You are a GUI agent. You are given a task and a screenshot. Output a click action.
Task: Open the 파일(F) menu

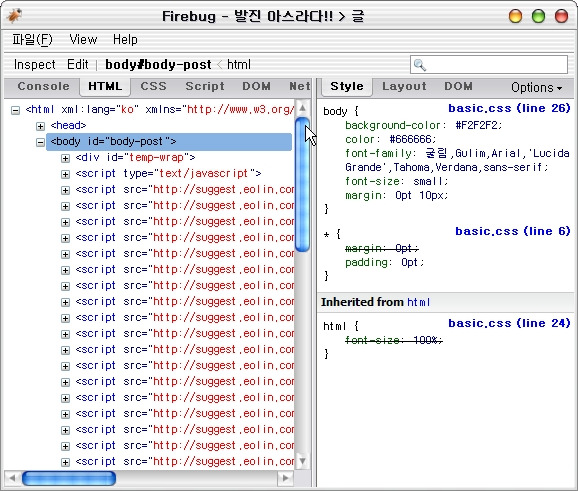click(32, 39)
